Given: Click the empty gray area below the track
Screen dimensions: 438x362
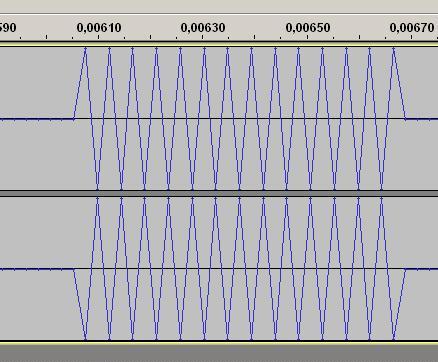Looking at the screenshot, I should [x=219, y=353].
